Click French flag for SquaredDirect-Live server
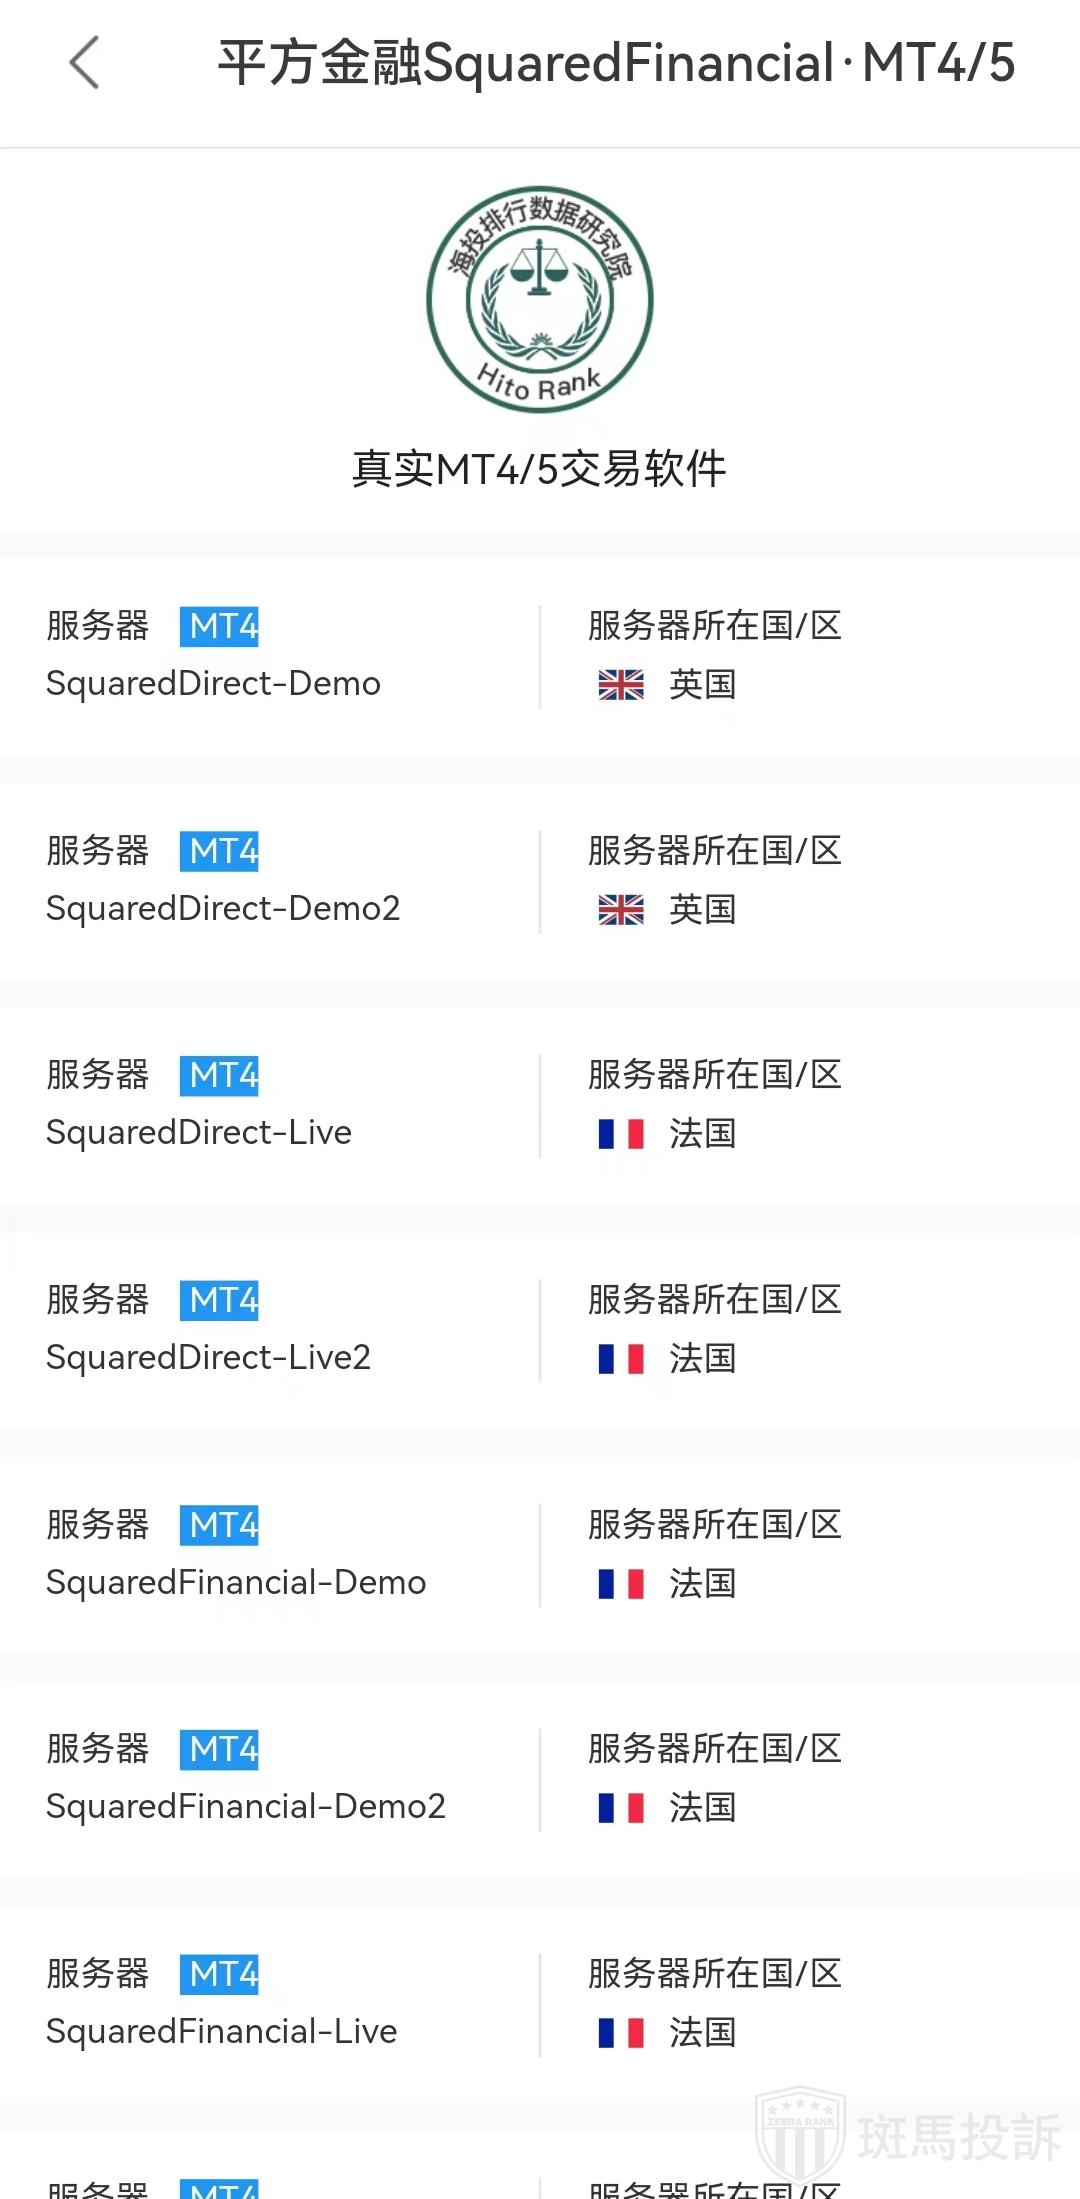 click(x=621, y=1134)
